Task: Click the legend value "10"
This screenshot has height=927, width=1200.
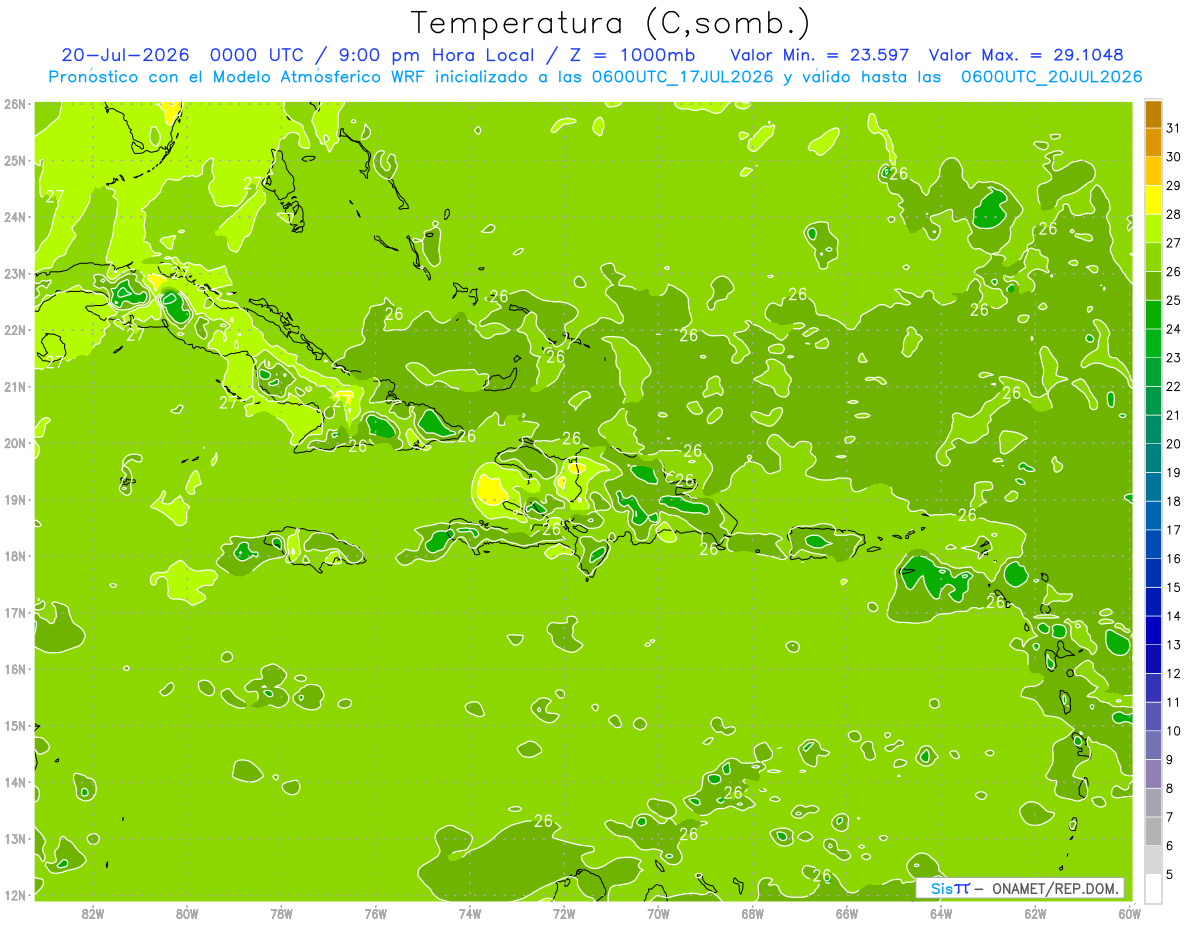Action: pos(1174,731)
